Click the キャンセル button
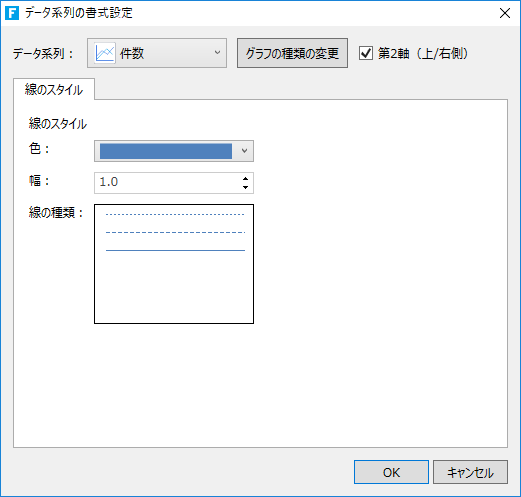Viewport: 521px width, 497px height. (470, 472)
